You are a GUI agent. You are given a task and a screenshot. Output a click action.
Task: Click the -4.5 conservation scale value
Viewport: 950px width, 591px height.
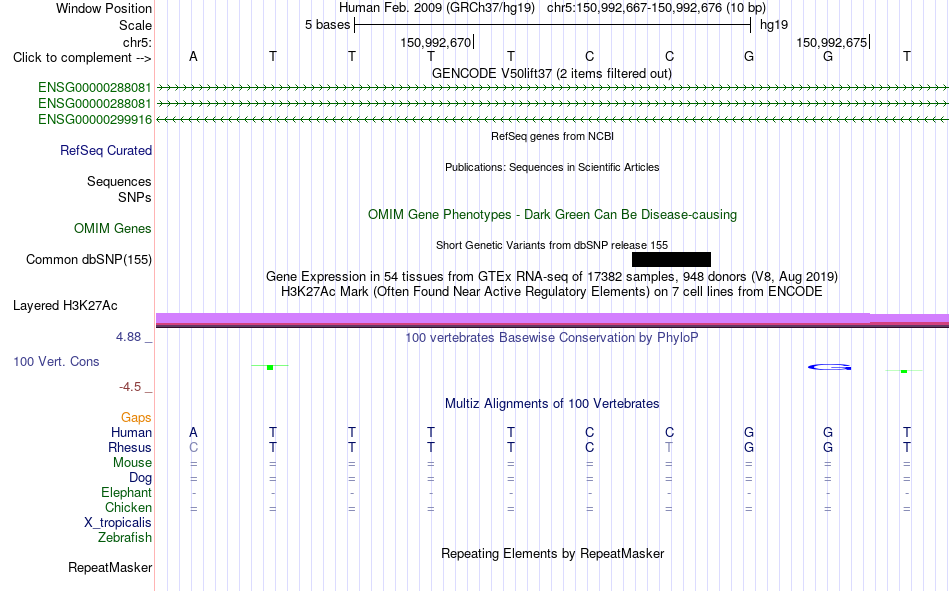pos(130,387)
